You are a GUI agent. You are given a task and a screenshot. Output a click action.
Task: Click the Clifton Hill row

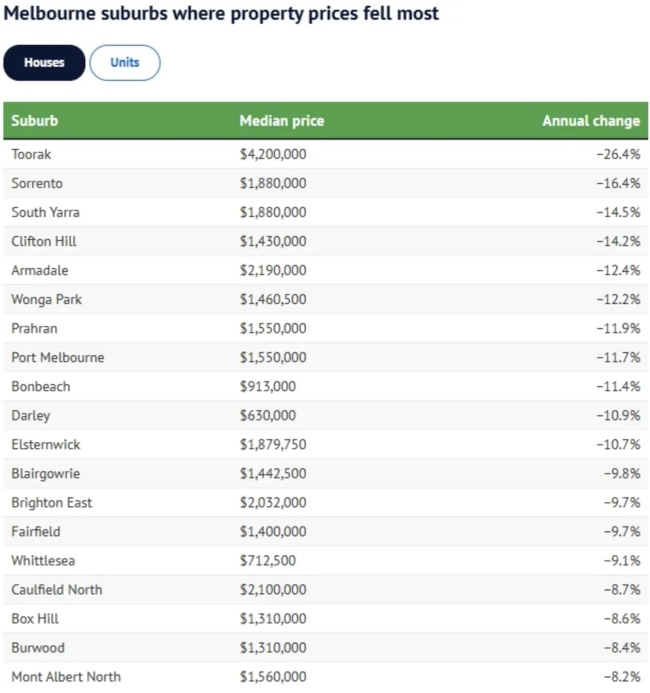44,241
